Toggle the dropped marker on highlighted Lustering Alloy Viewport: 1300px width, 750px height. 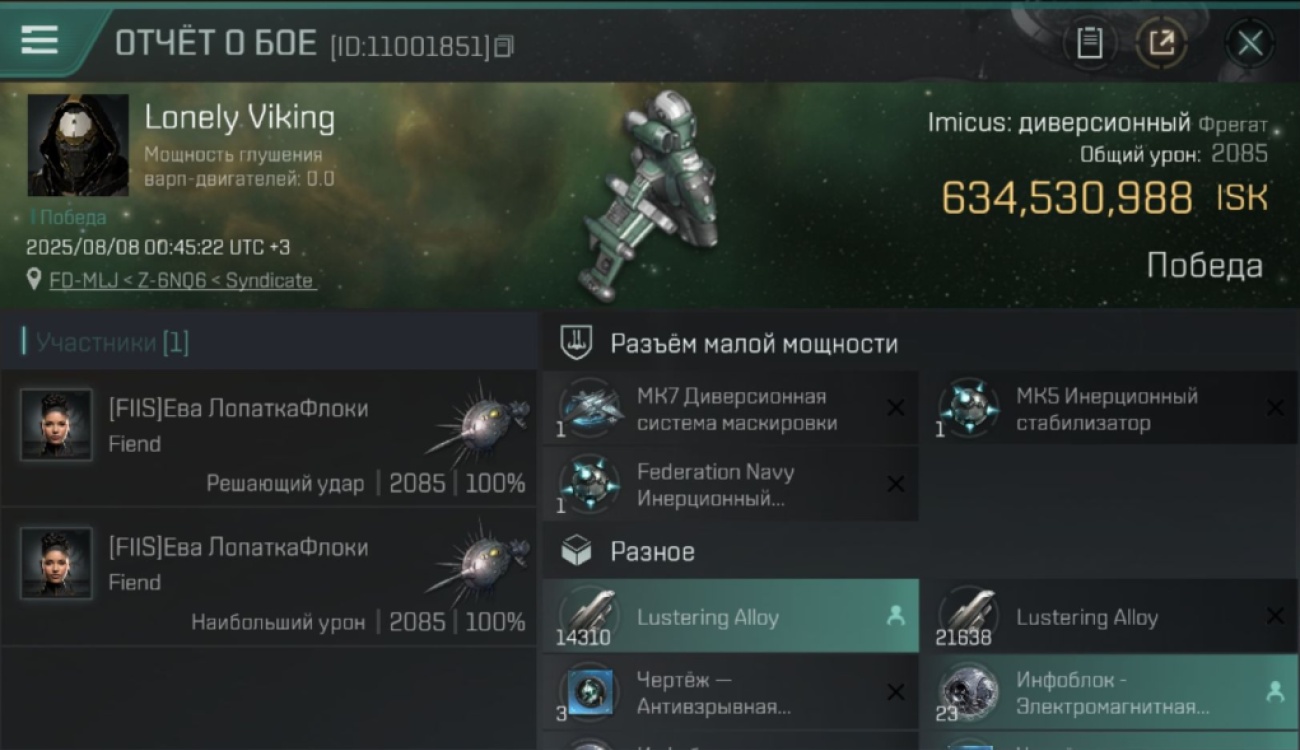pyautogui.click(x=896, y=616)
